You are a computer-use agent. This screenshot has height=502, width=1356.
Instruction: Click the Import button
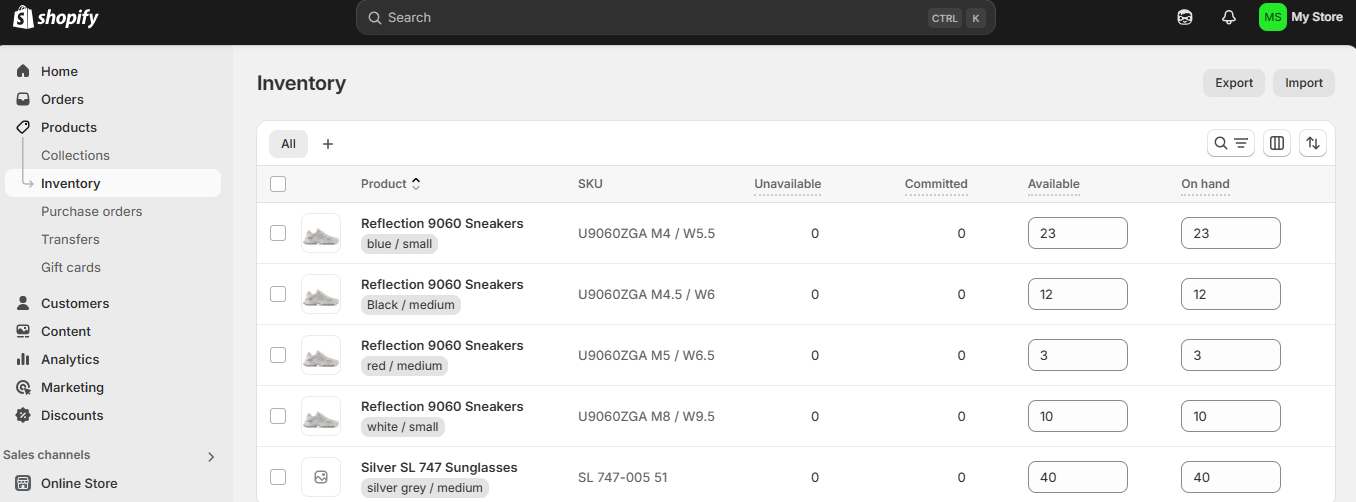[x=1303, y=83]
